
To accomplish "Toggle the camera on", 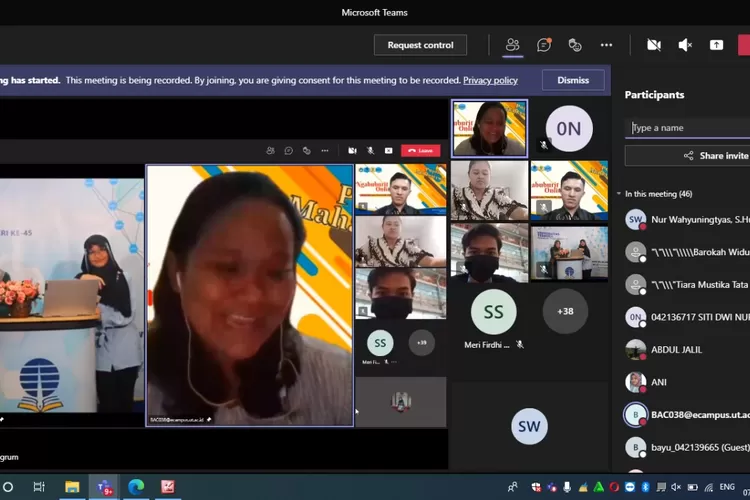I will coord(654,45).
